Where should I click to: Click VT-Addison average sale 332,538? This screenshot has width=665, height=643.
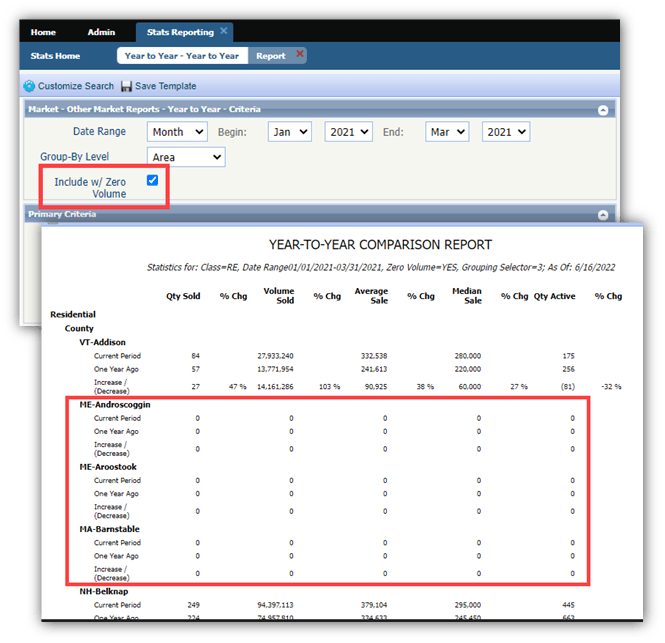pyautogui.click(x=374, y=356)
